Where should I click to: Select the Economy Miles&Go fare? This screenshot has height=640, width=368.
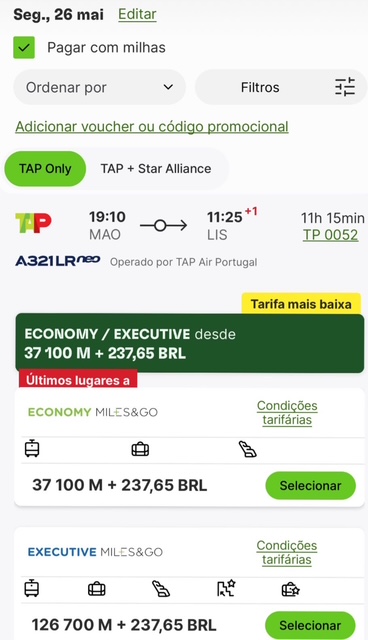[310, 486]
